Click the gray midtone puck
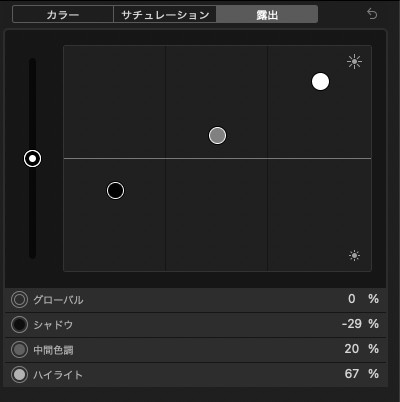Screen dimensions: 400x402 pos(217,135)
